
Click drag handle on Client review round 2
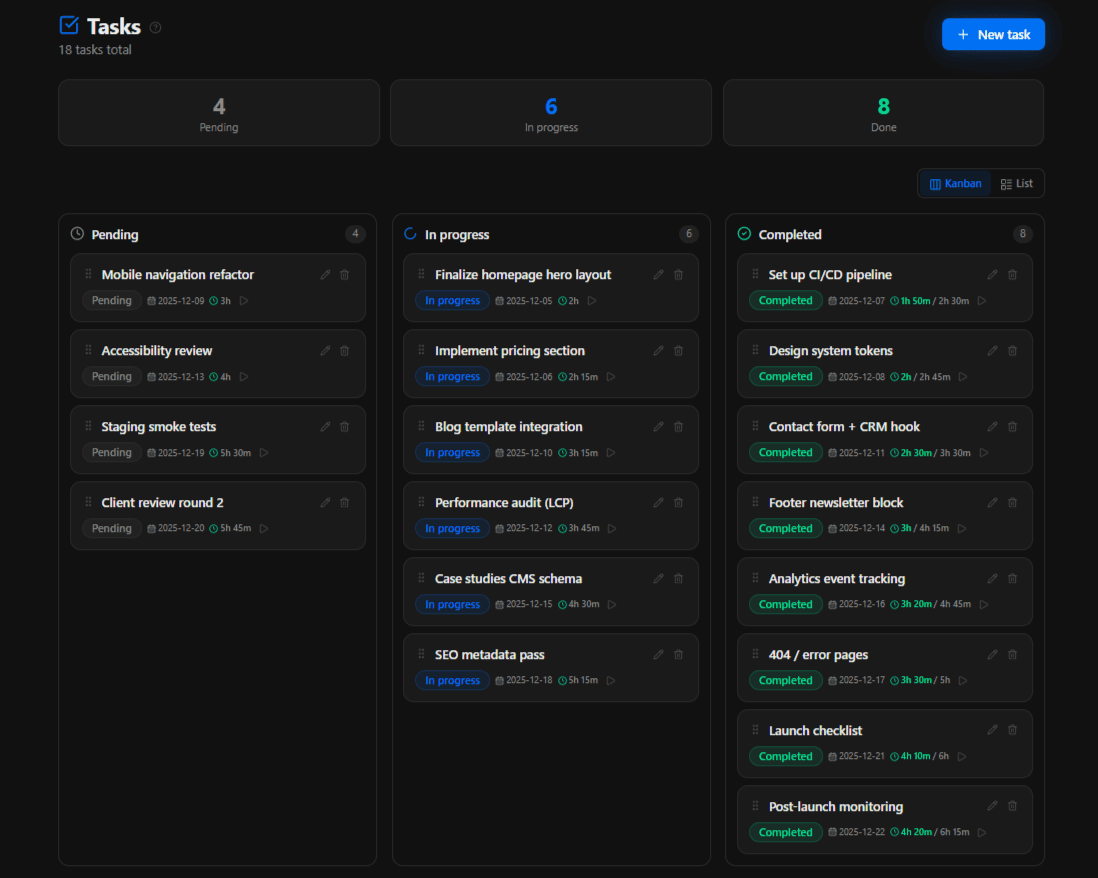click(88, 502)
